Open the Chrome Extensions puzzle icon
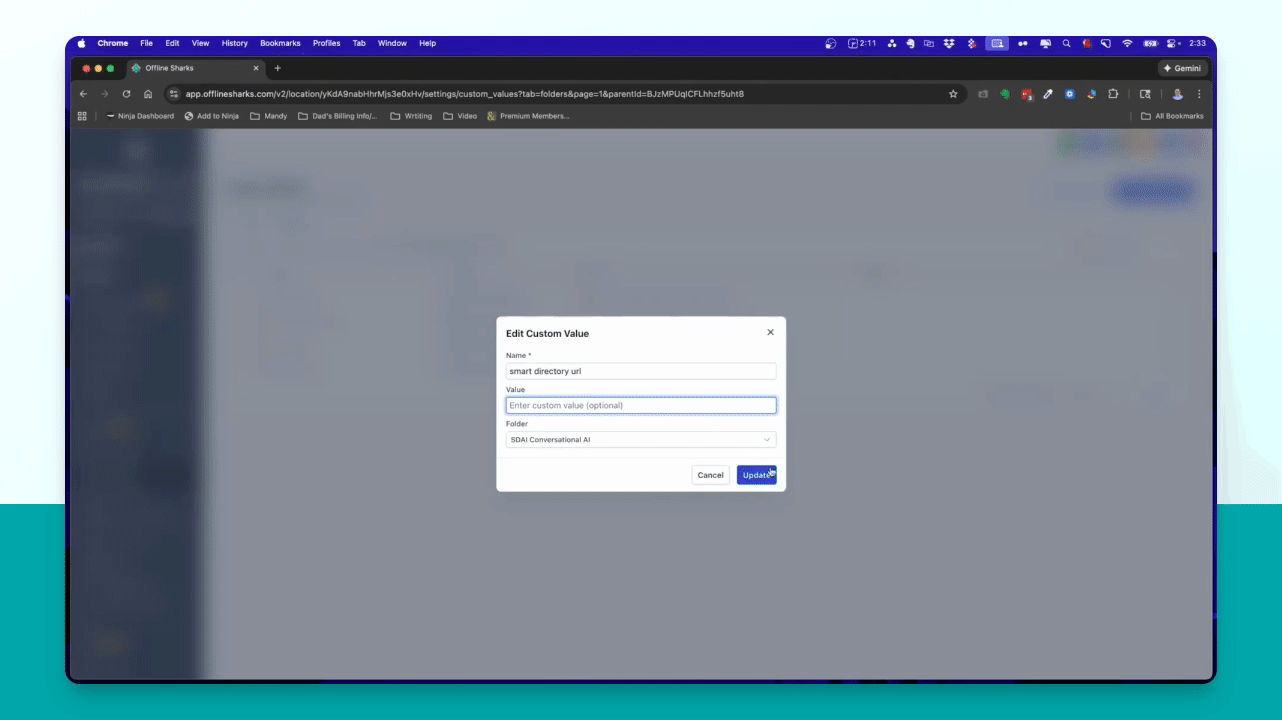This screenshot has width=1282, height=720. coord(1113,94)
